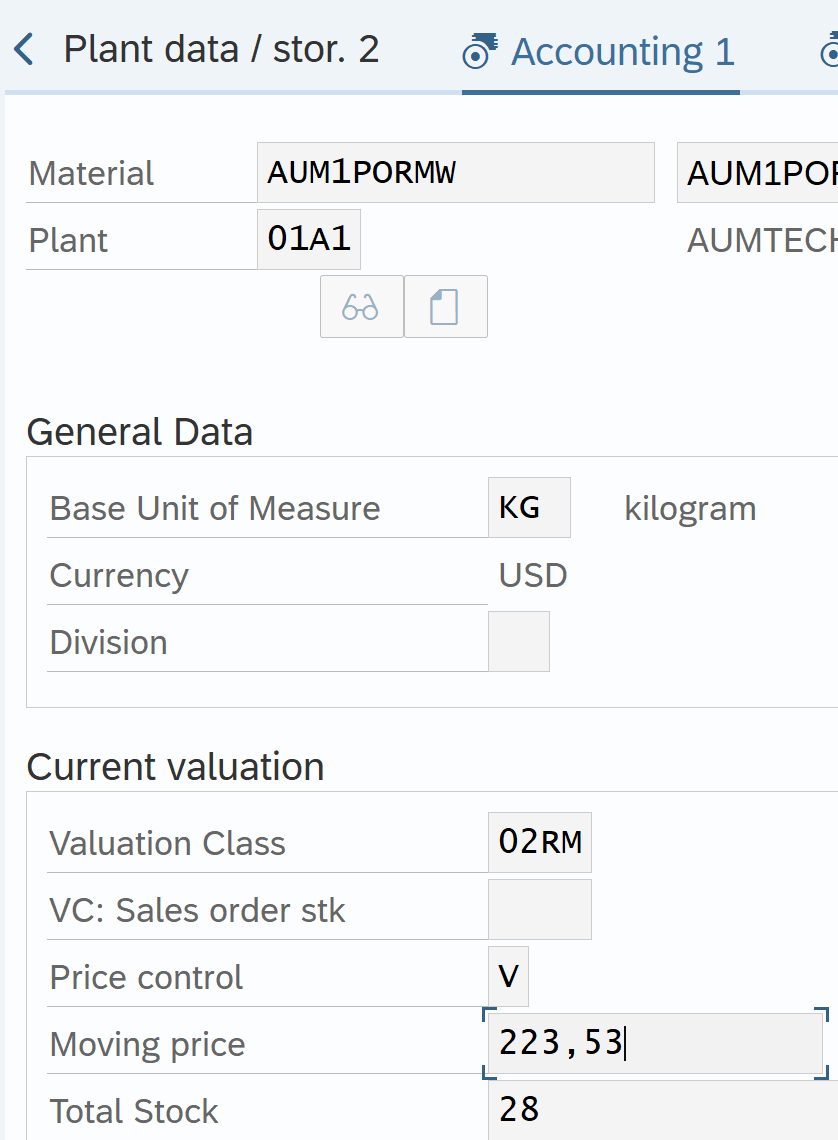Click the document page icon button

pyautogui.click(x=445, y=307)
